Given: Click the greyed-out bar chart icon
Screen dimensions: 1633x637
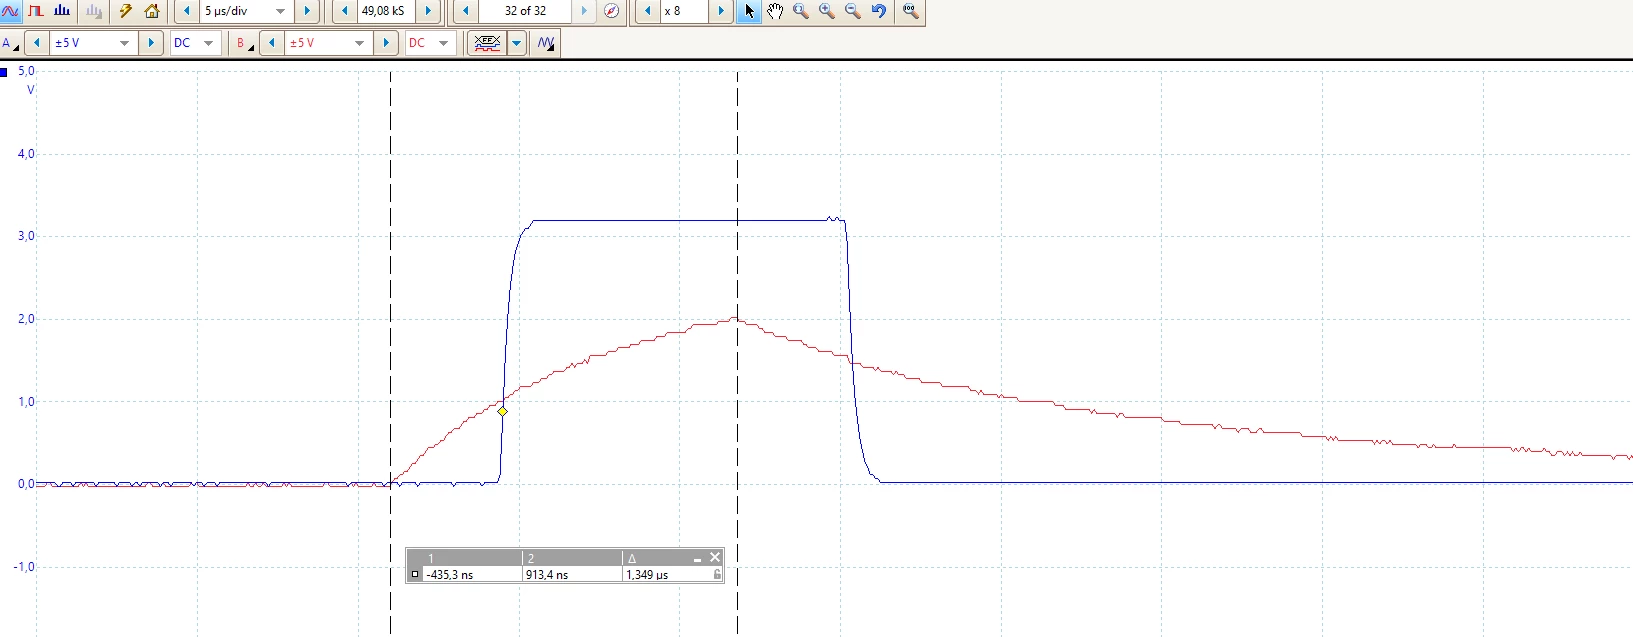Looking at the screenshot, I should (x=93, y=11).
